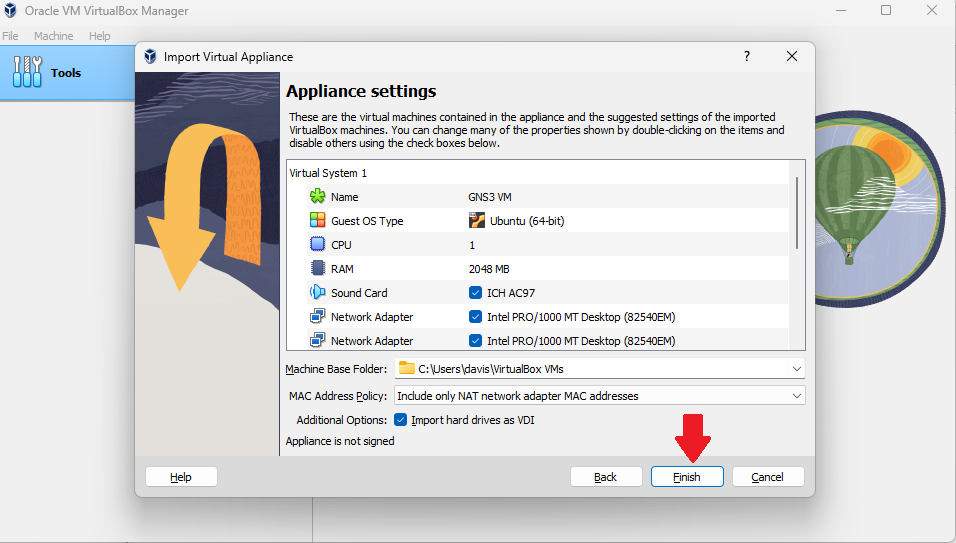Click the second Network Adapter label
Screen dimensions: 956x543
[372, 341]
